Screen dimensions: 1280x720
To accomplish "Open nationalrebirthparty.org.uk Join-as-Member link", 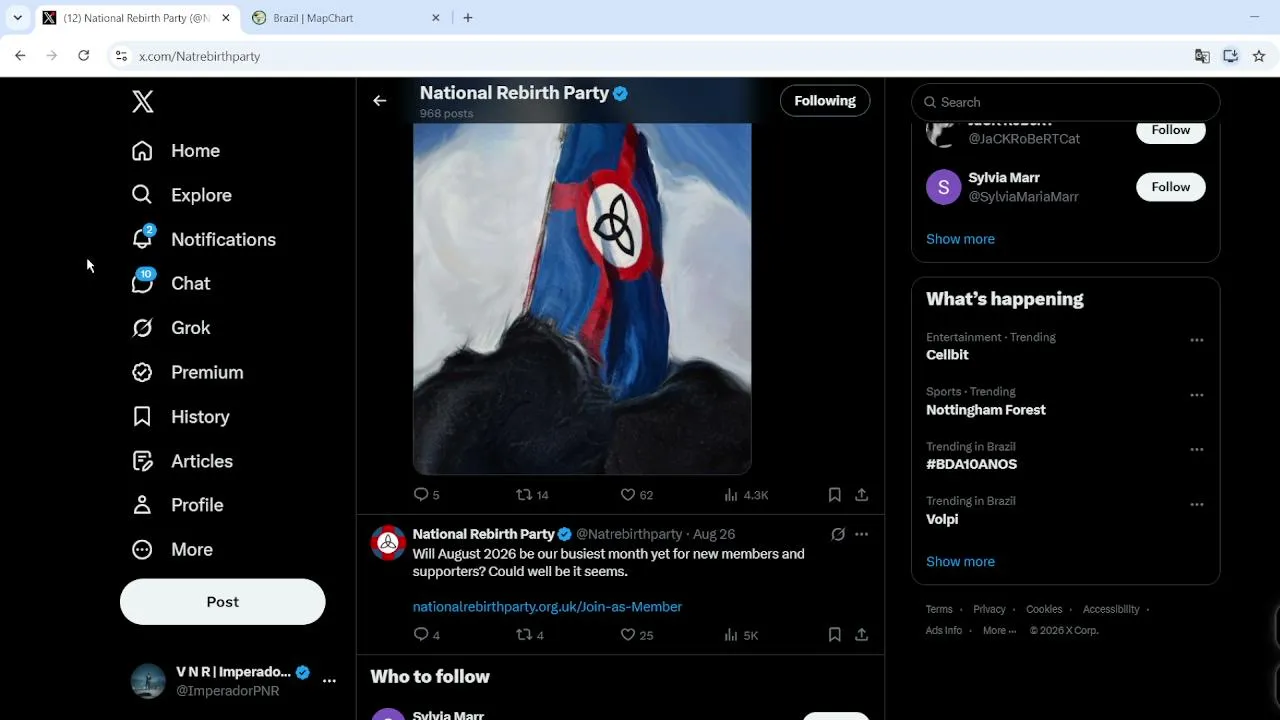I will pyautogui.click(x=547, y=607).
